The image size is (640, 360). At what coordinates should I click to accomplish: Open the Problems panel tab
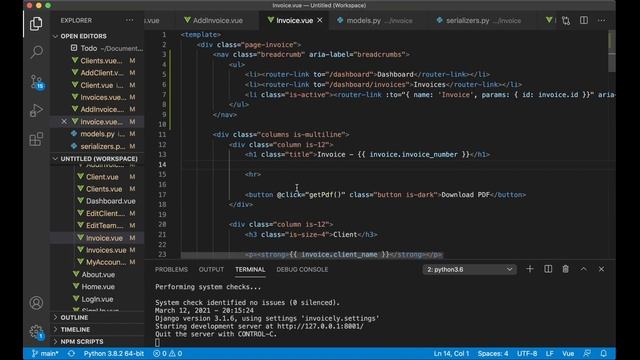click(x=171, y=269)
